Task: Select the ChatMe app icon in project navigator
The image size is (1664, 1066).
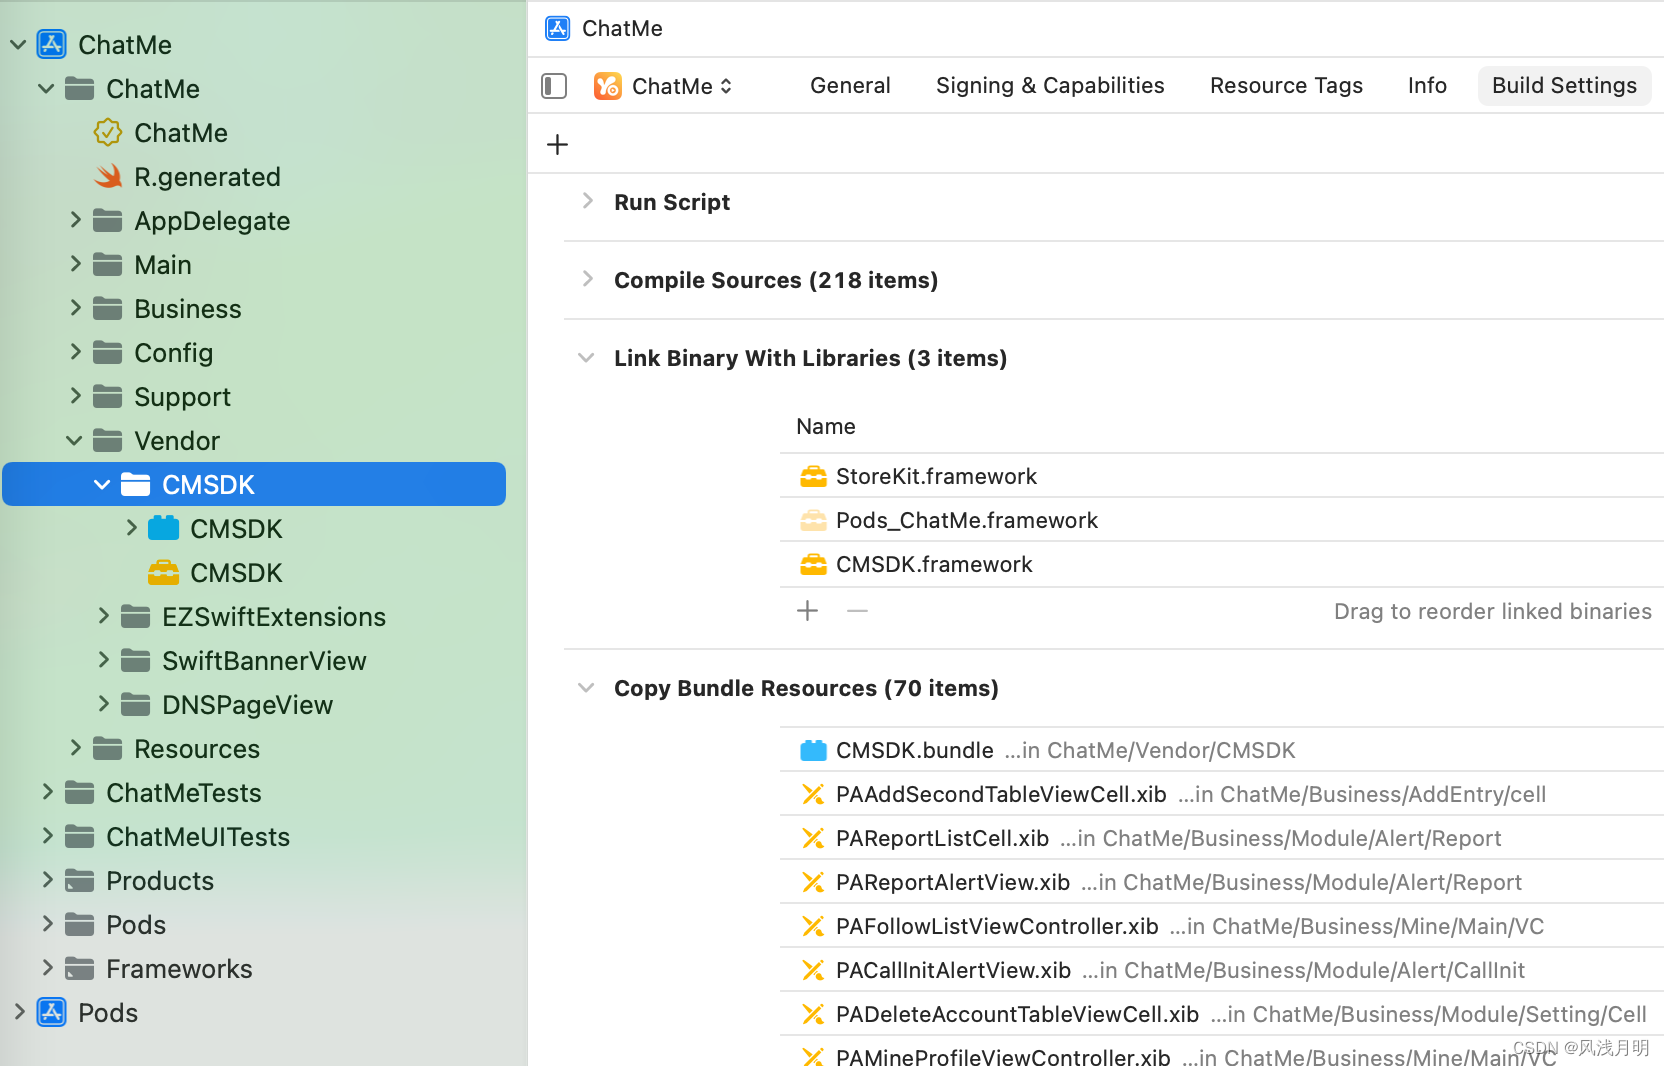Action: click(x=50, y=44)
